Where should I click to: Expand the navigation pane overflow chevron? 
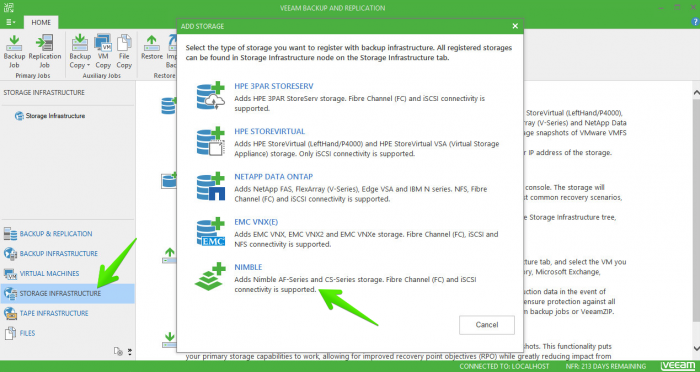click(x=130, y=351)
